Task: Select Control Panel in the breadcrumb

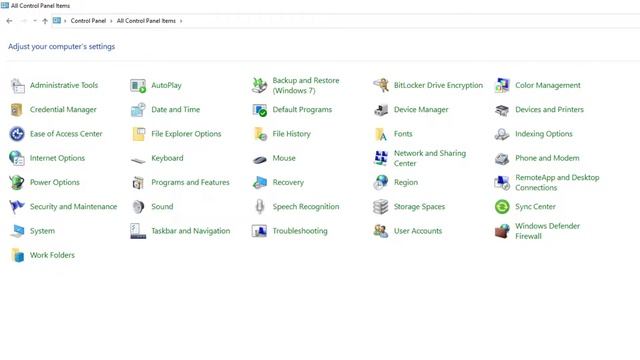Action: click(88, 21)
